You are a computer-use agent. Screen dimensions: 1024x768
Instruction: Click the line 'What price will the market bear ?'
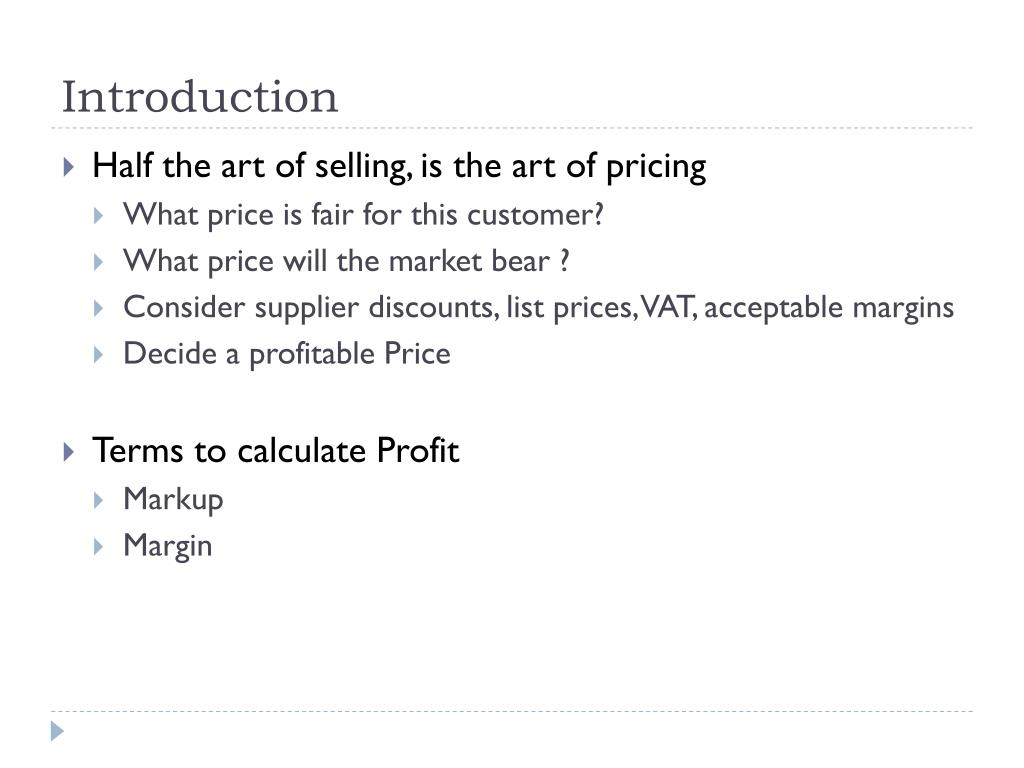coord(346,262)
